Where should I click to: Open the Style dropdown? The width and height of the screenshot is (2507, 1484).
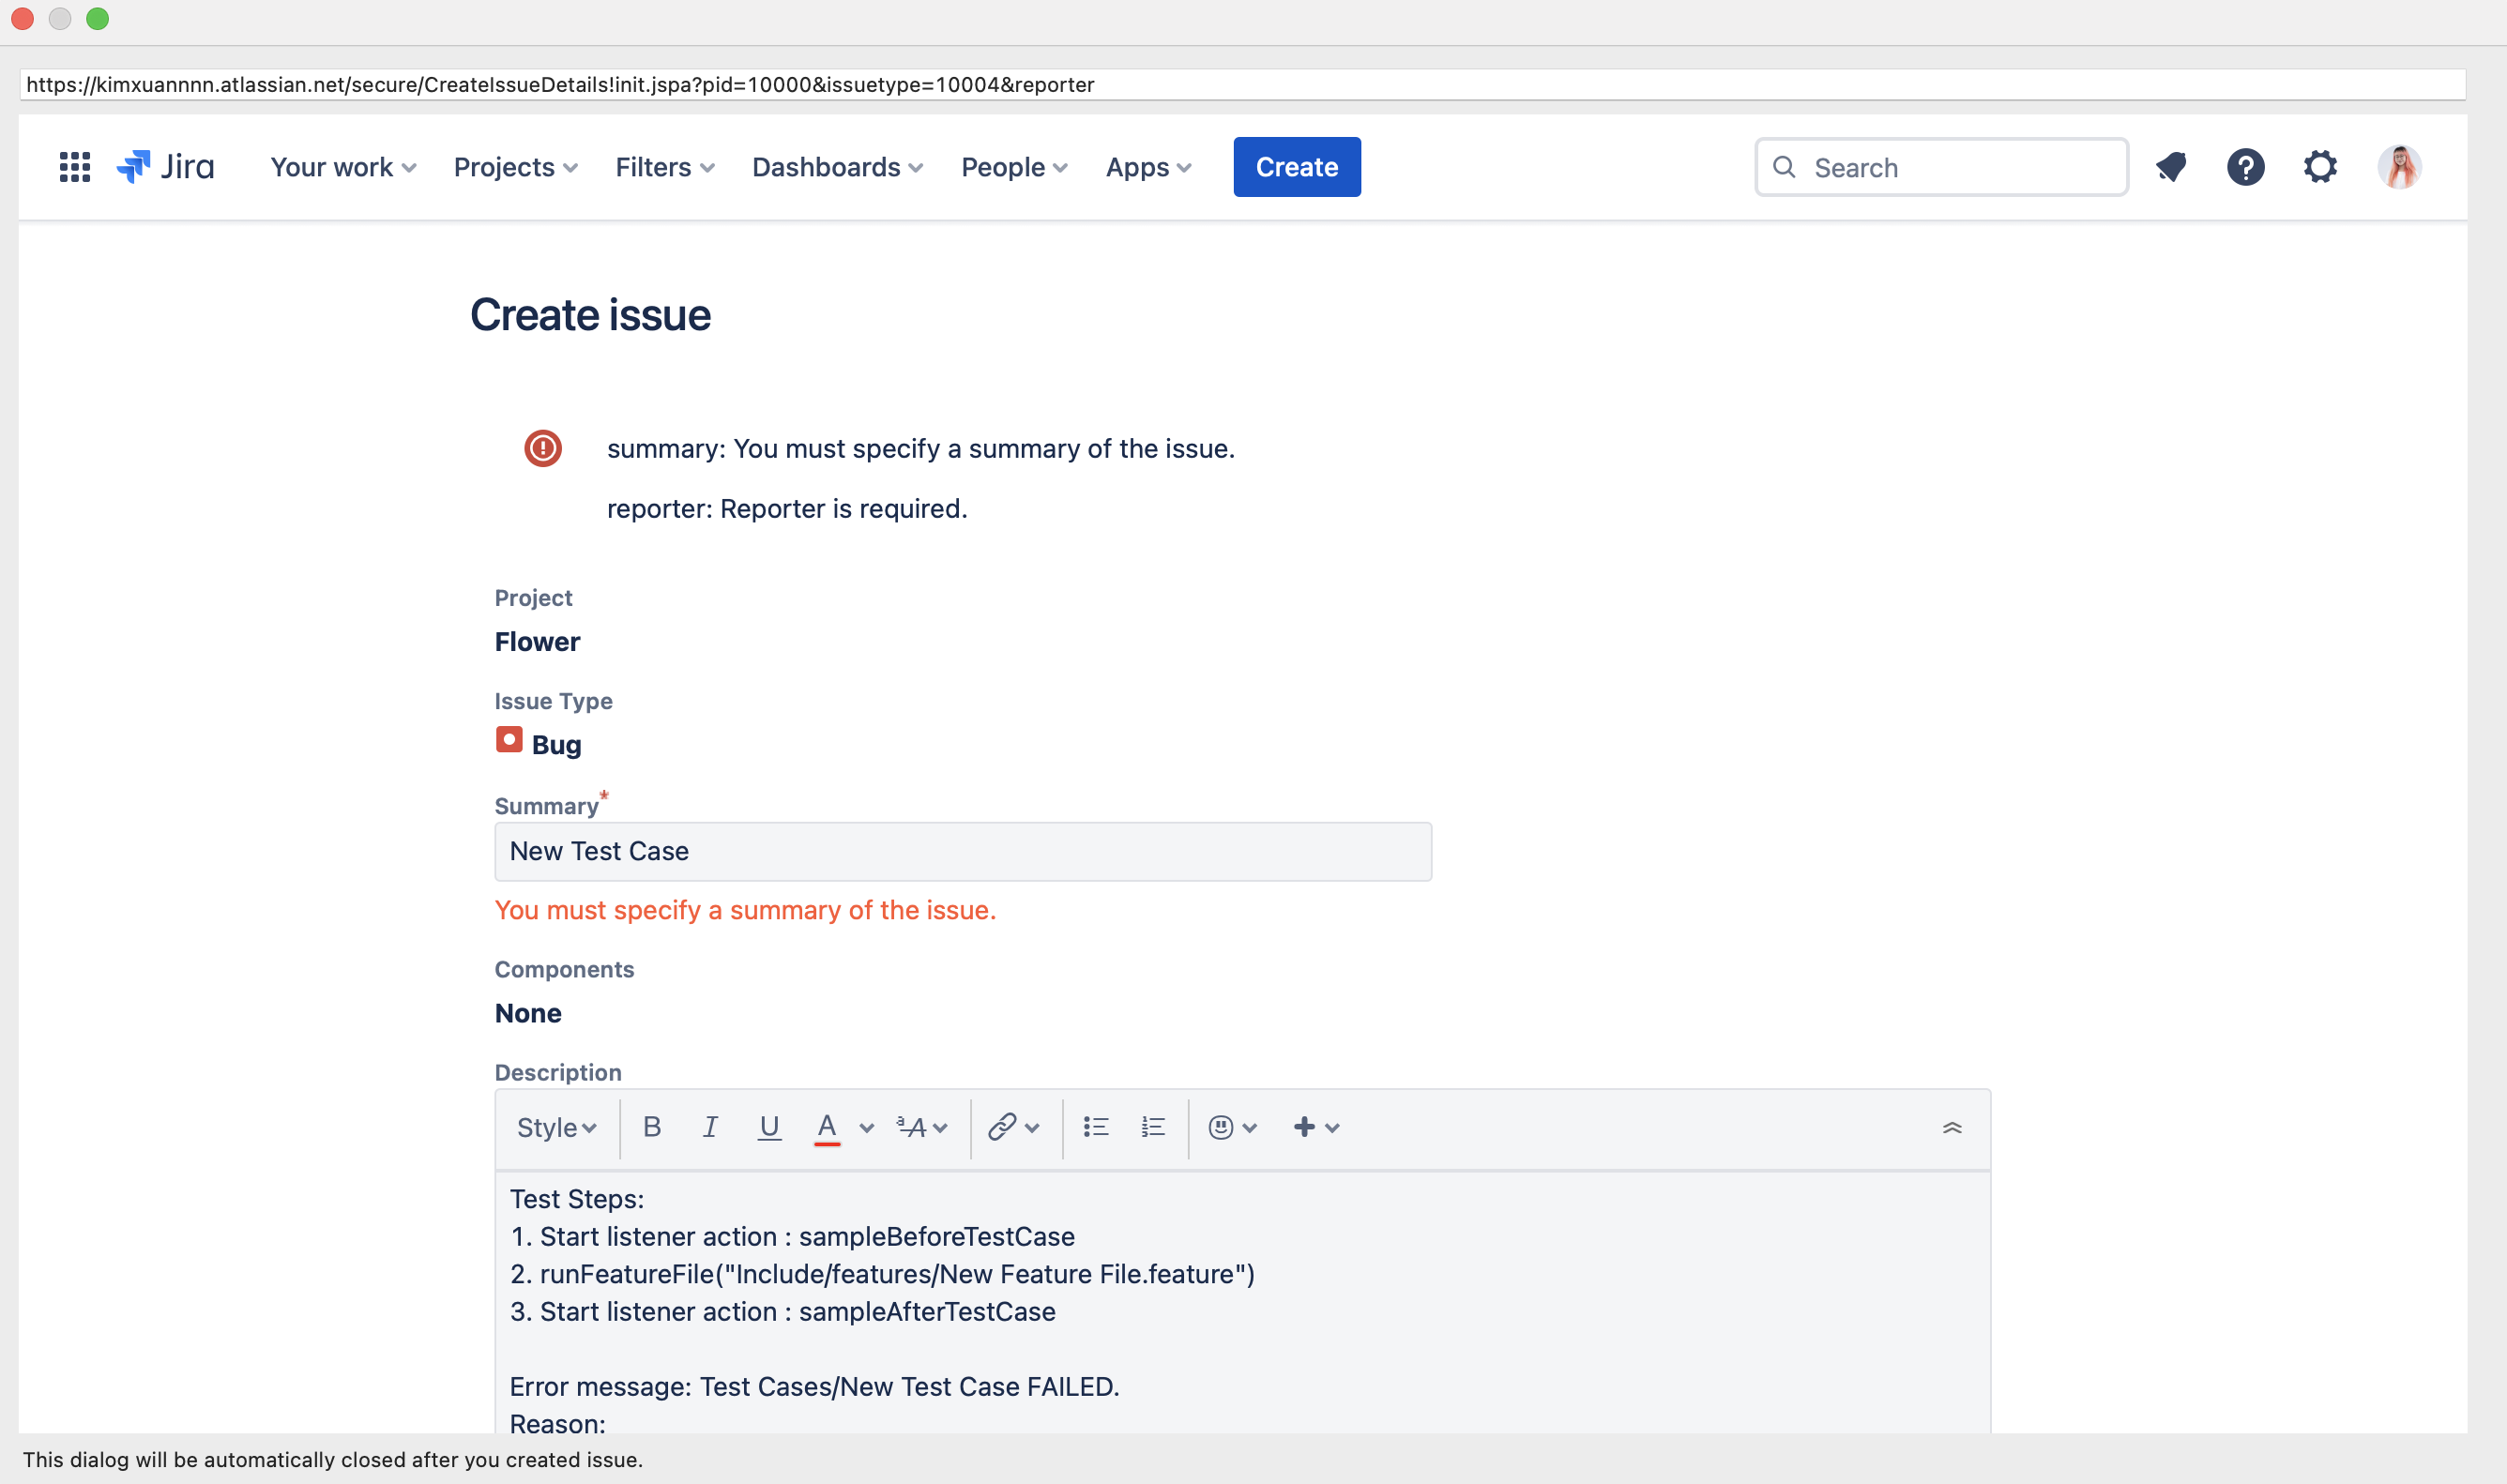[557, 1128]
